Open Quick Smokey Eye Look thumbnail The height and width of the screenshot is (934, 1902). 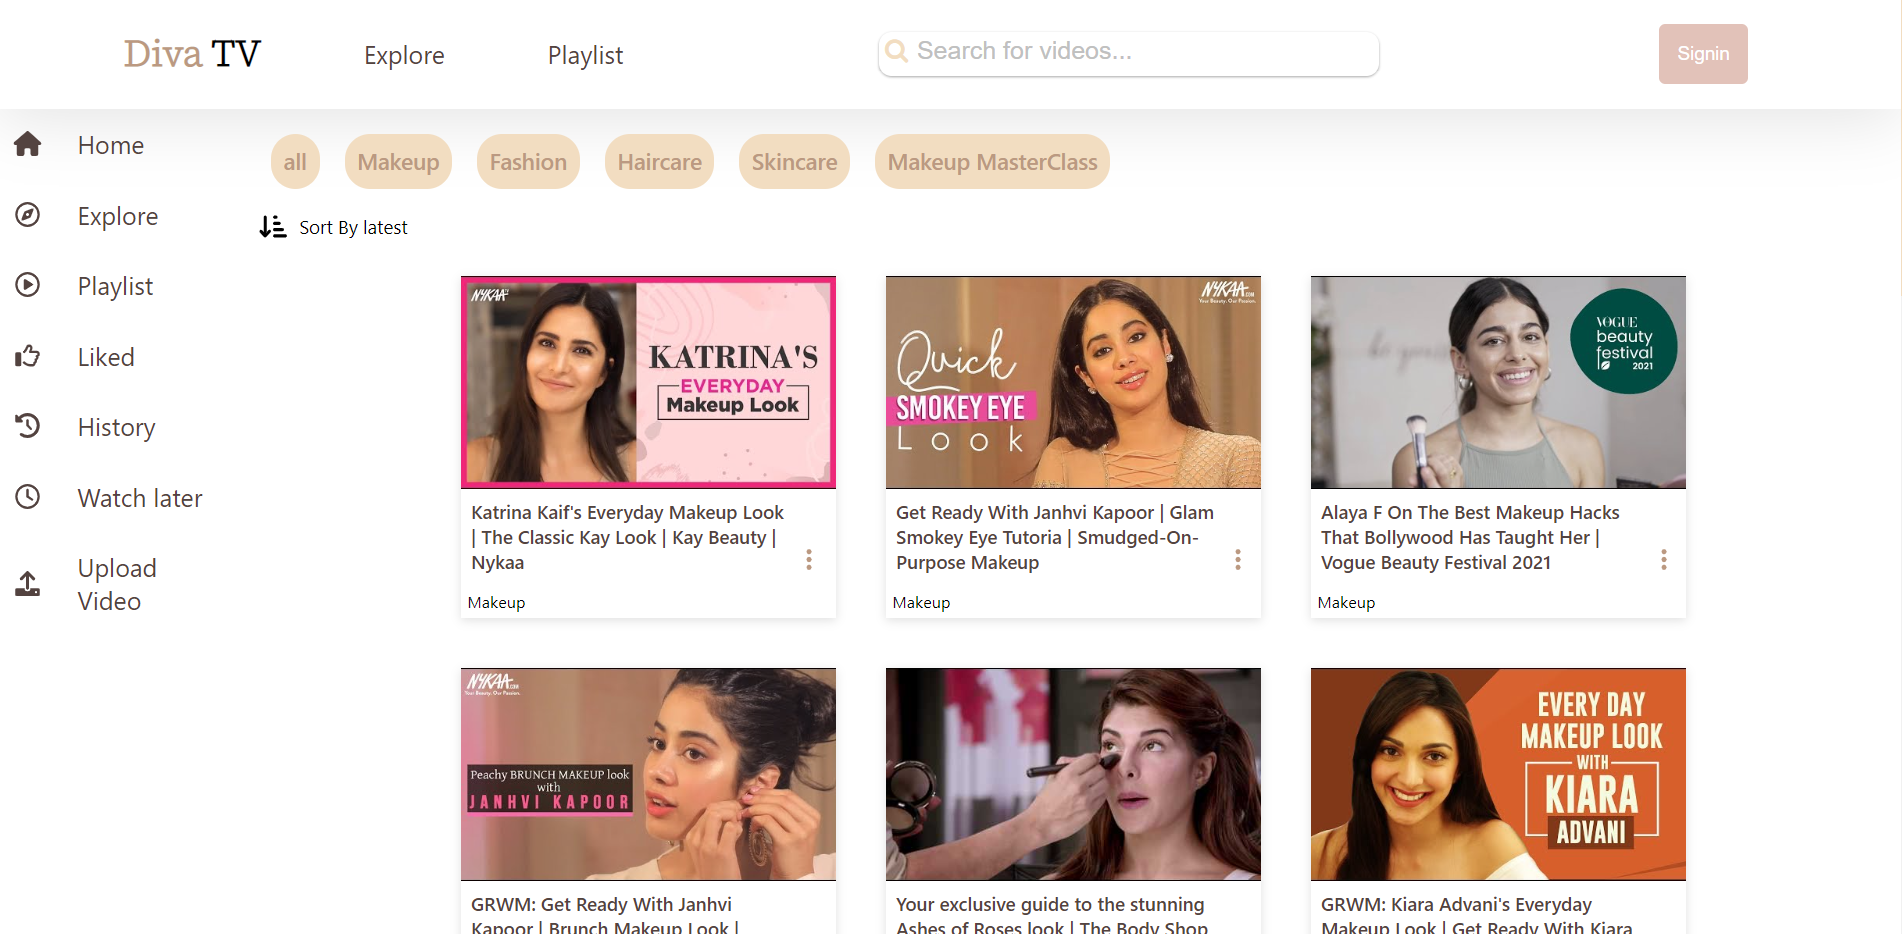pos(1073,382)
